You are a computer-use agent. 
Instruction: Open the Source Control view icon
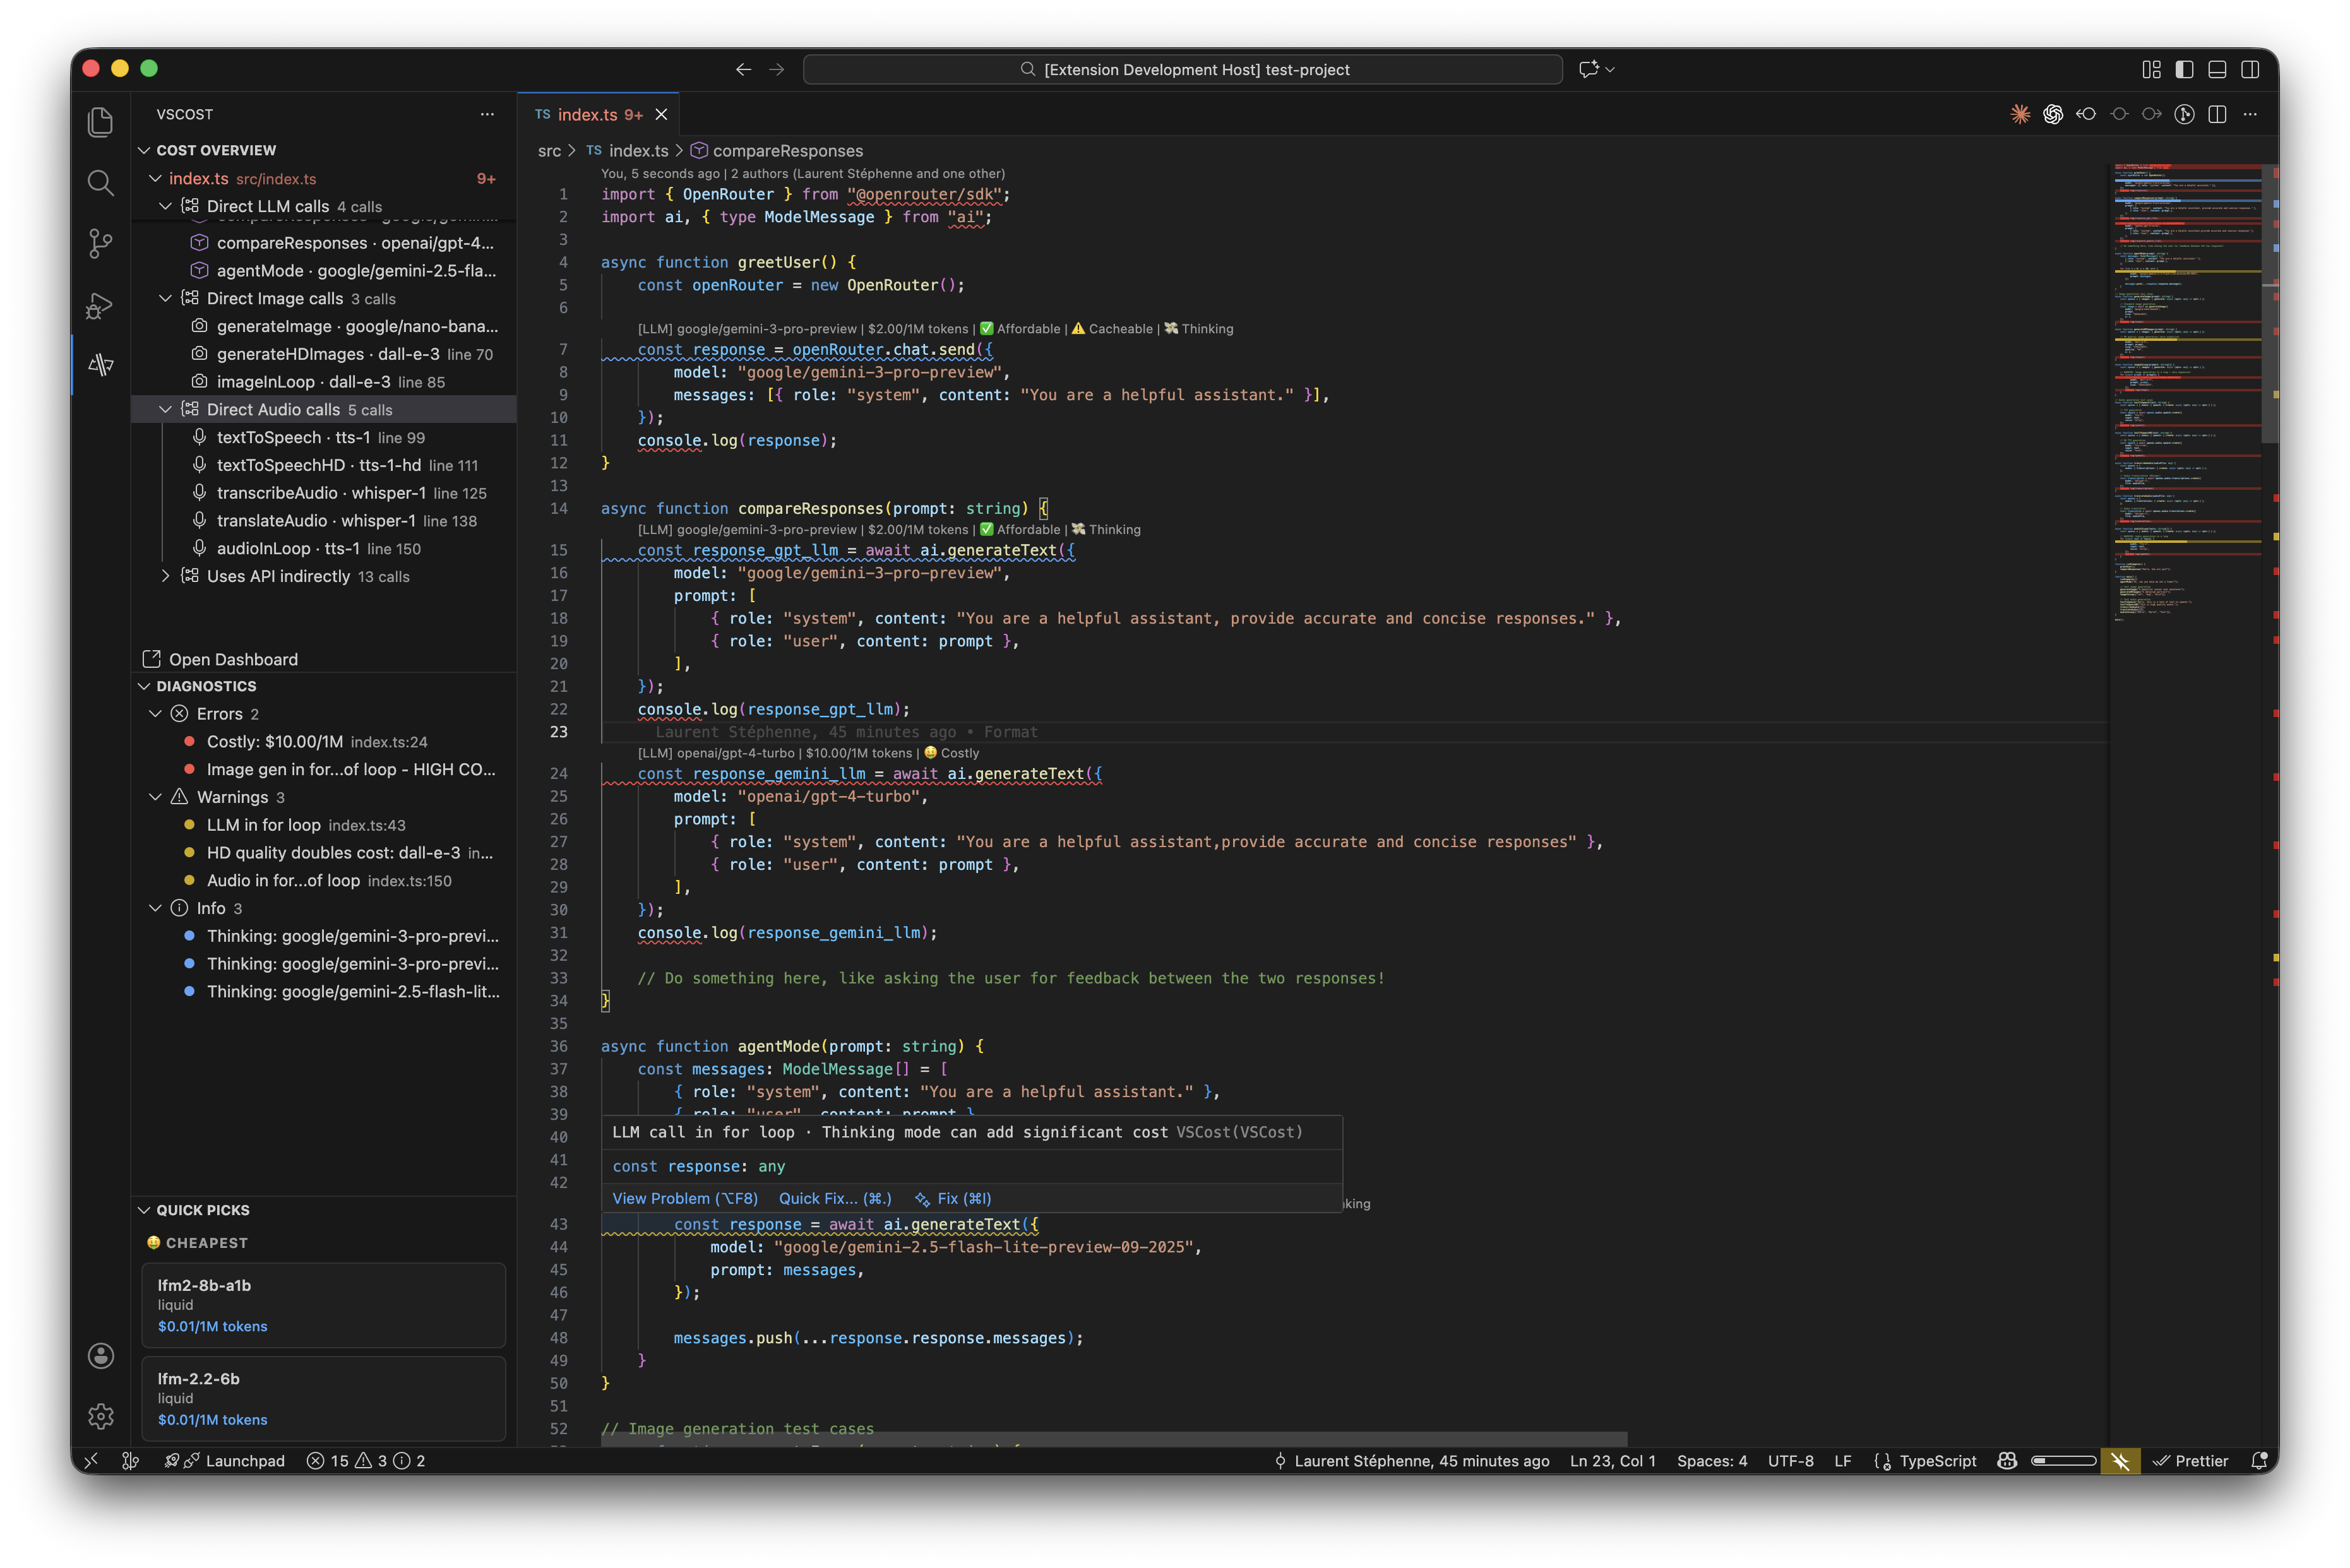[100, 243]
